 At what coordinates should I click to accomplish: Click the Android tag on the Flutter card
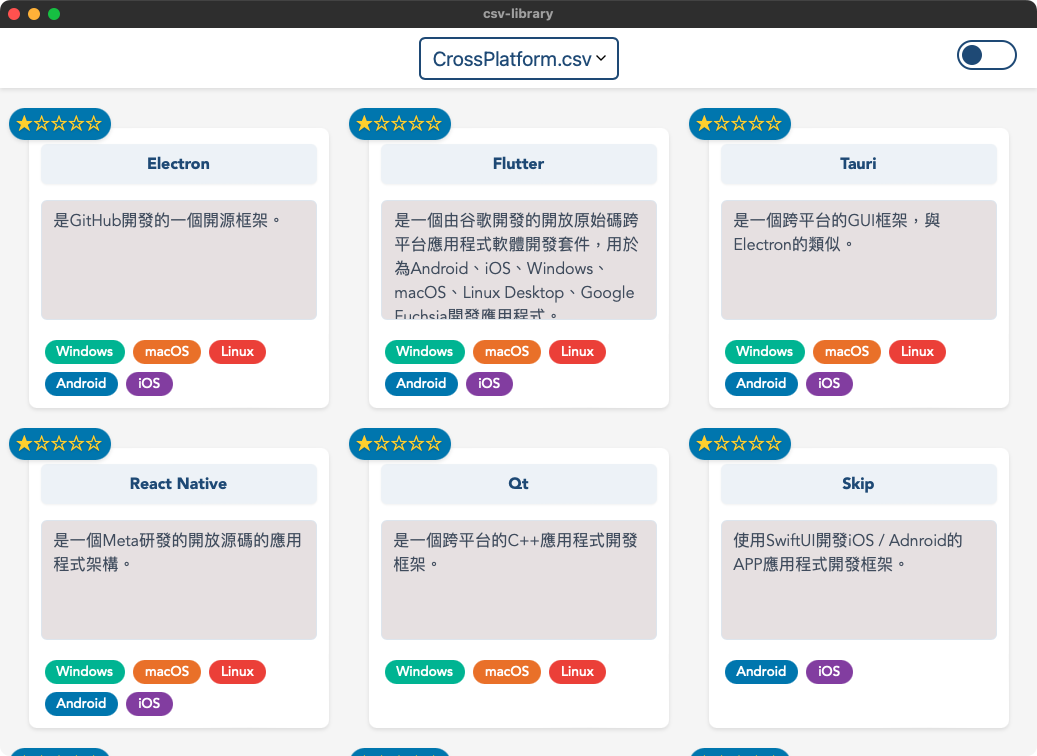tap(421, 384)
